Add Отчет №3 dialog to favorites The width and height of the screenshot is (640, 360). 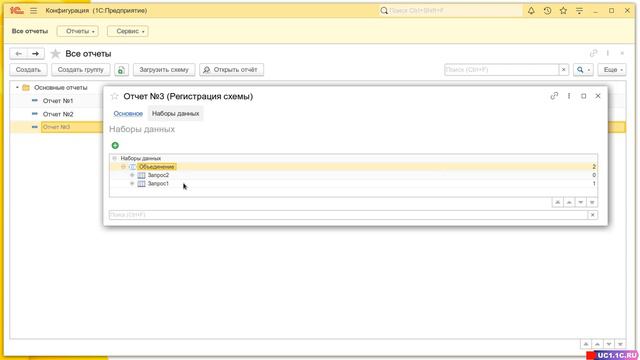coord(114,96)
